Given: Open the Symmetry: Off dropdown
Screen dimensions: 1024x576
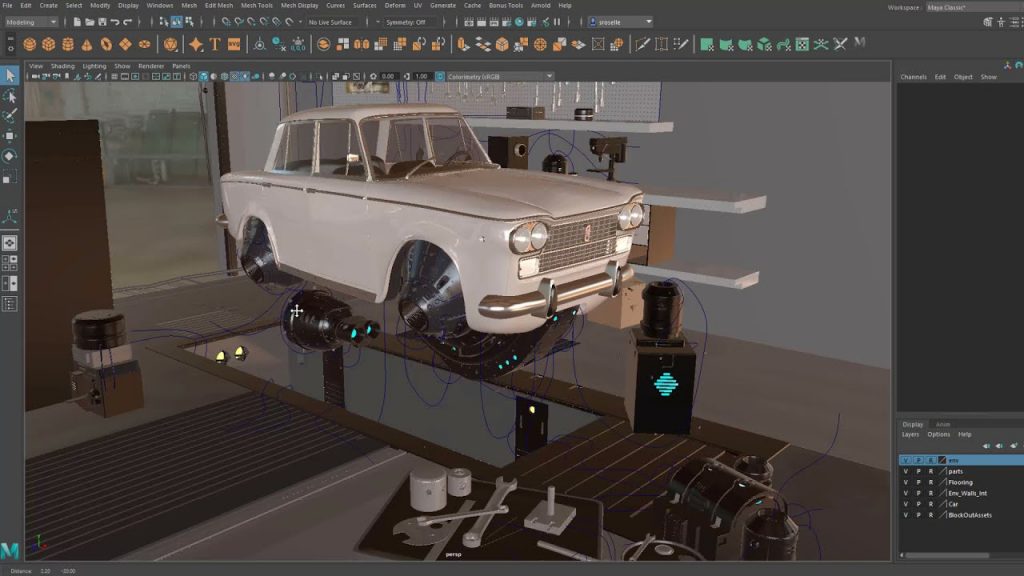Looking at the screenshot, I should coord(407,21).
